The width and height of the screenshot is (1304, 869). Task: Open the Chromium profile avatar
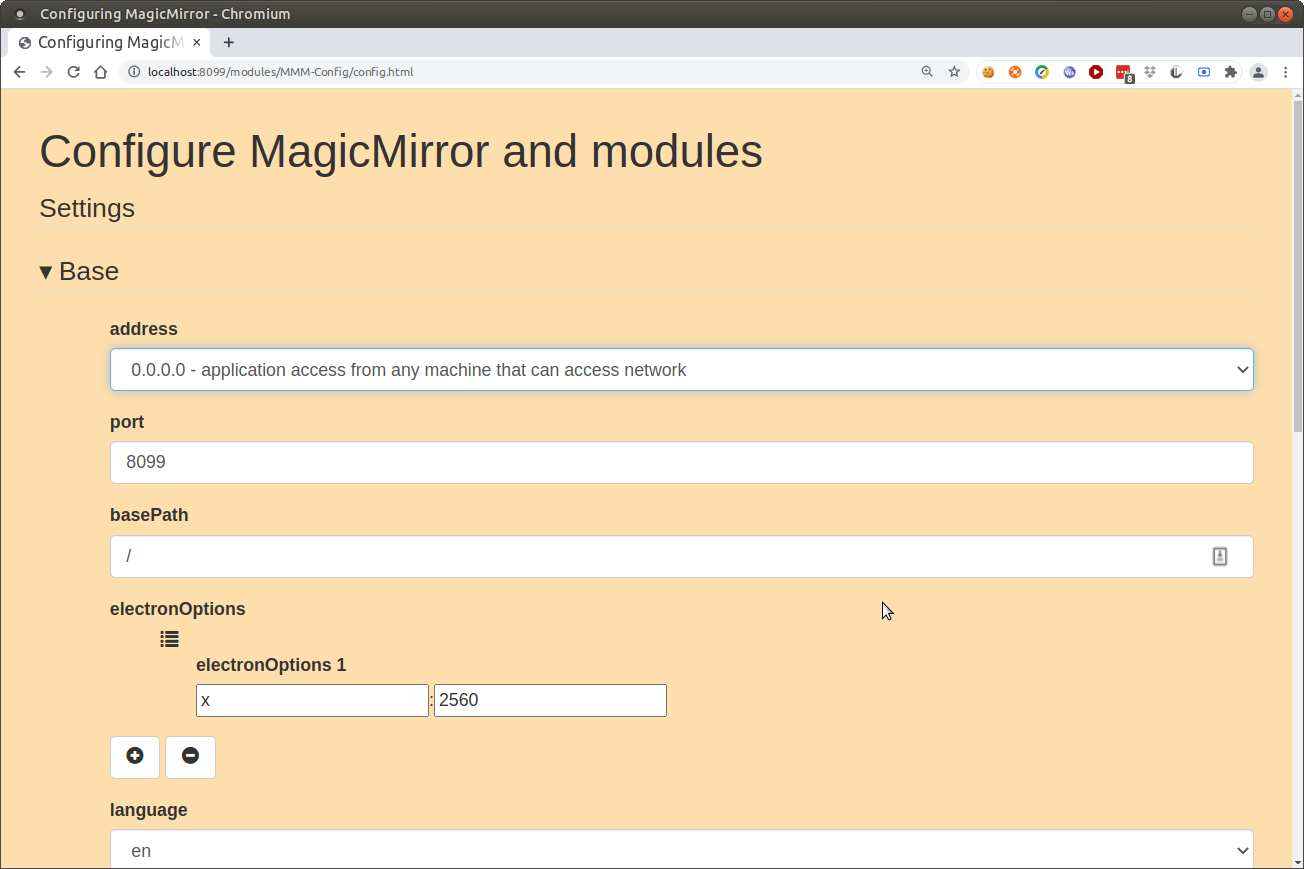pyautogui.click(x=1258, y=72)
